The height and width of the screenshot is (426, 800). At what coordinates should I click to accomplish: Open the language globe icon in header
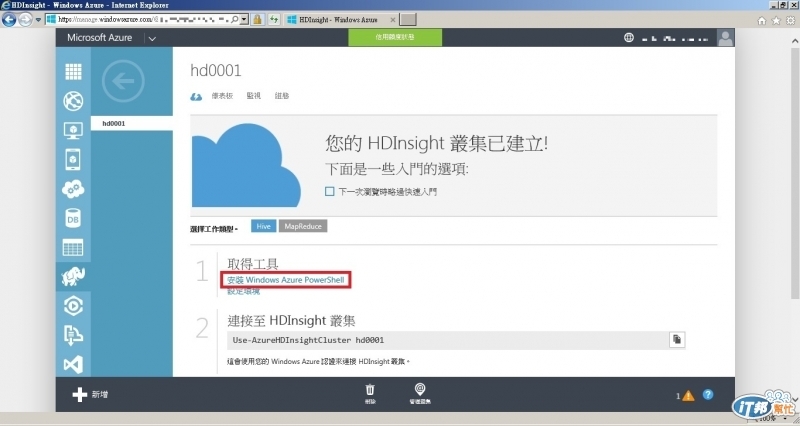pyautogui.click(x=629, y=37)
